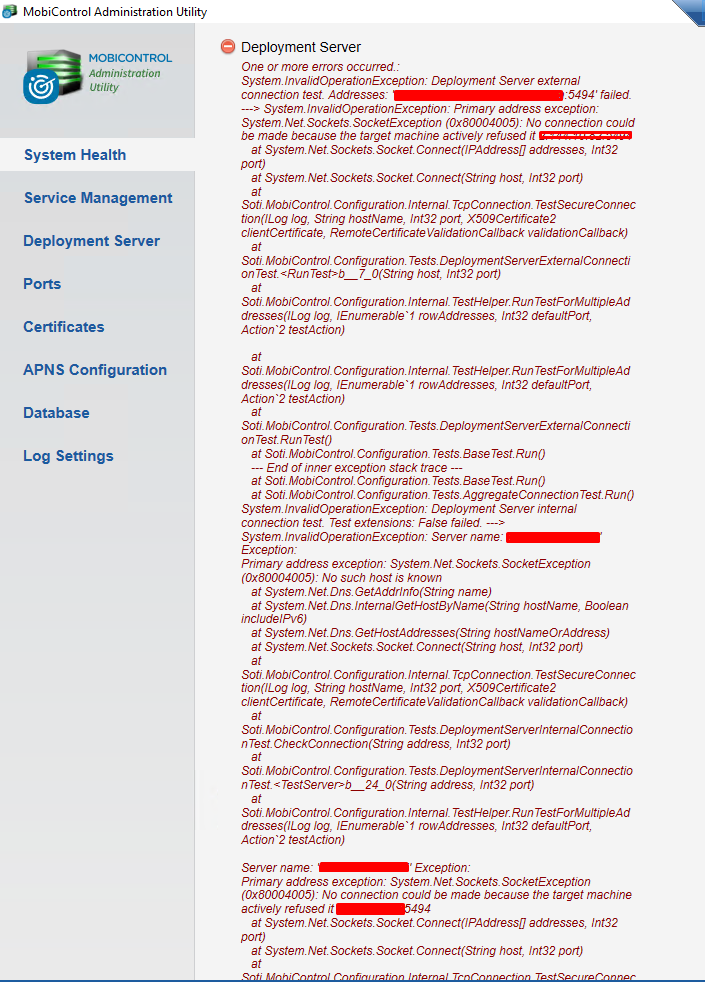Go to Service Management
Screen dimensions: 705x983
98,198
